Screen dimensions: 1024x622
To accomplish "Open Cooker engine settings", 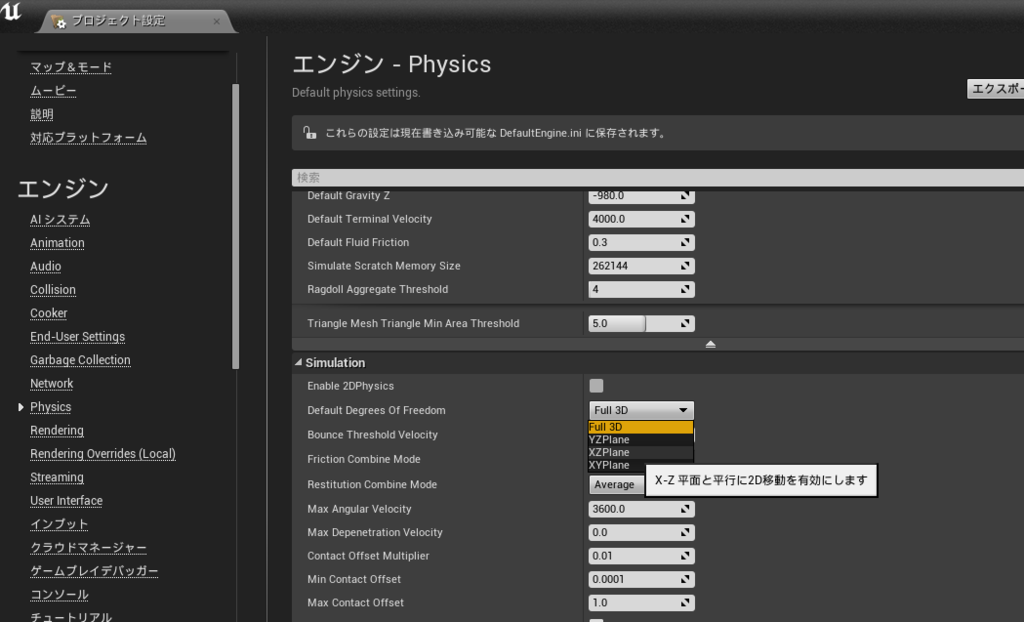I will point(49,314).
